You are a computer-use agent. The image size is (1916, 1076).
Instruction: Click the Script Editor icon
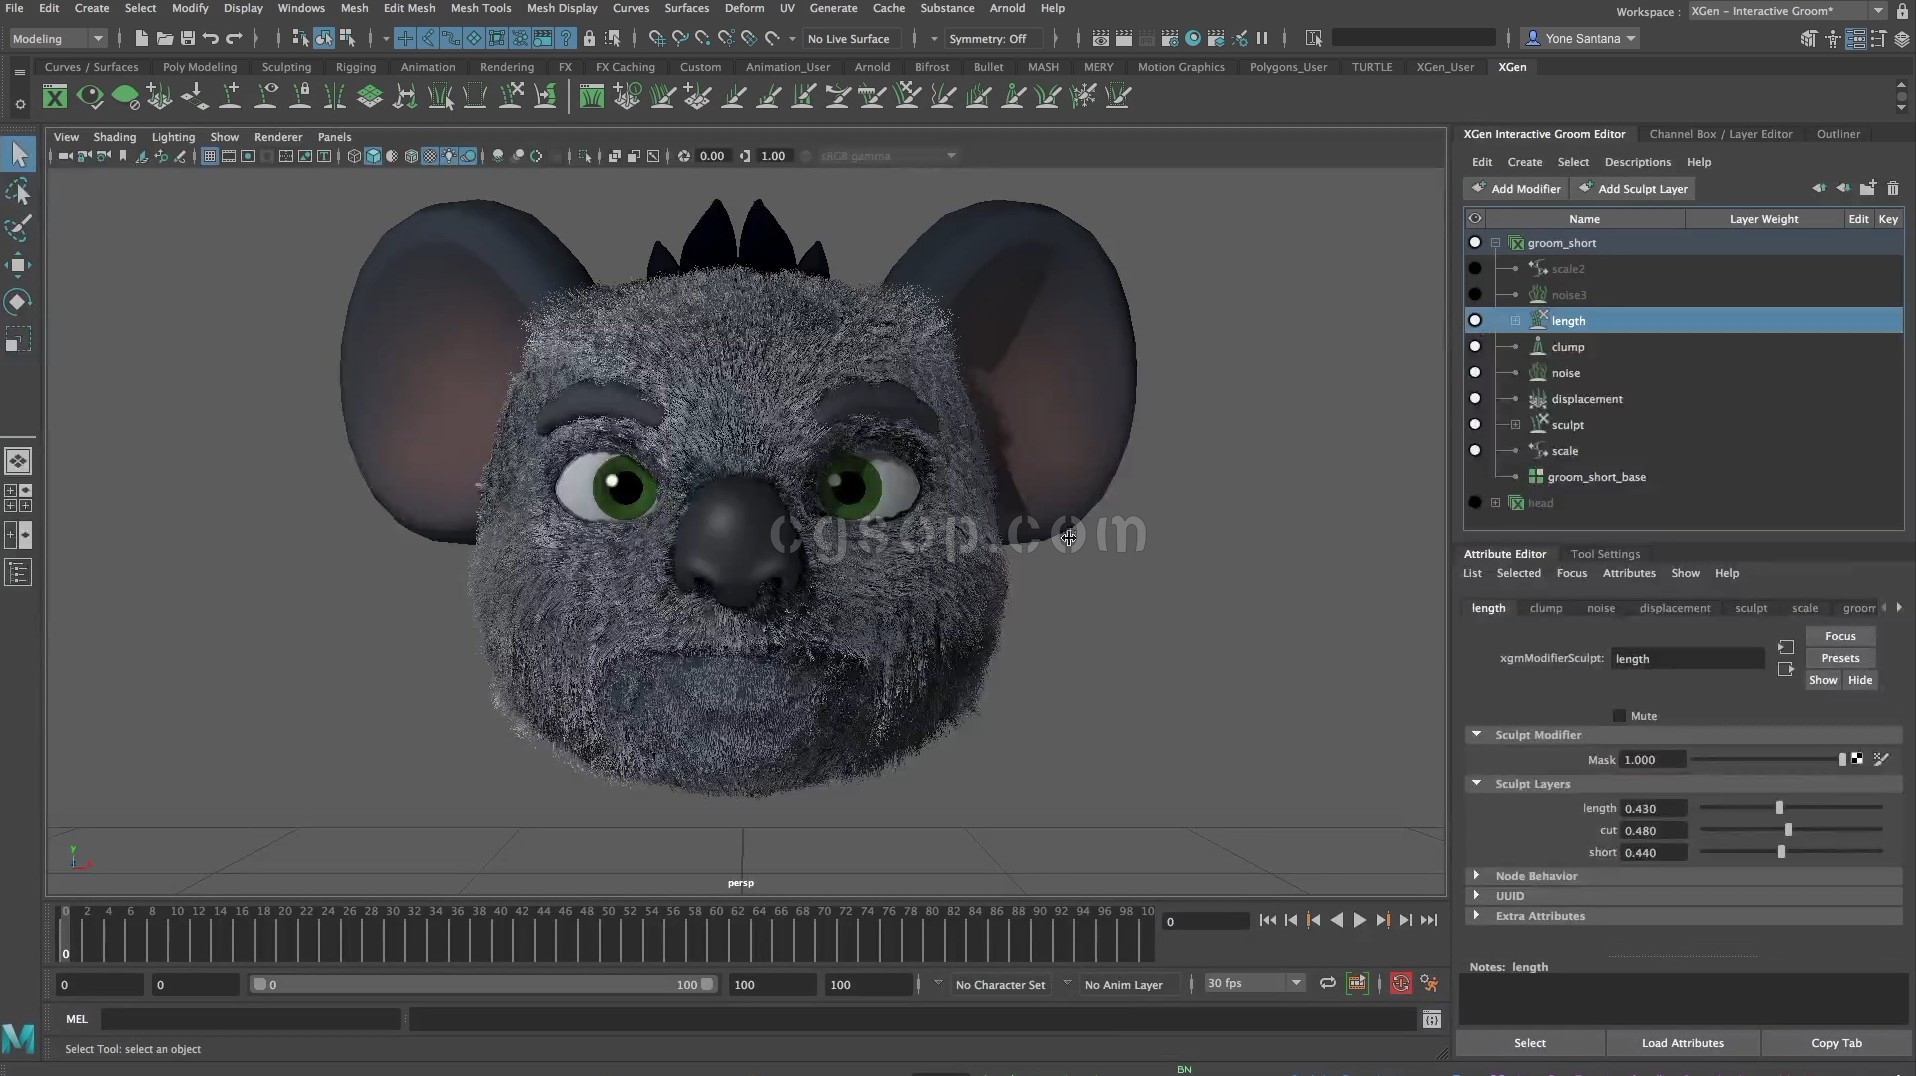[1431, 1019]
